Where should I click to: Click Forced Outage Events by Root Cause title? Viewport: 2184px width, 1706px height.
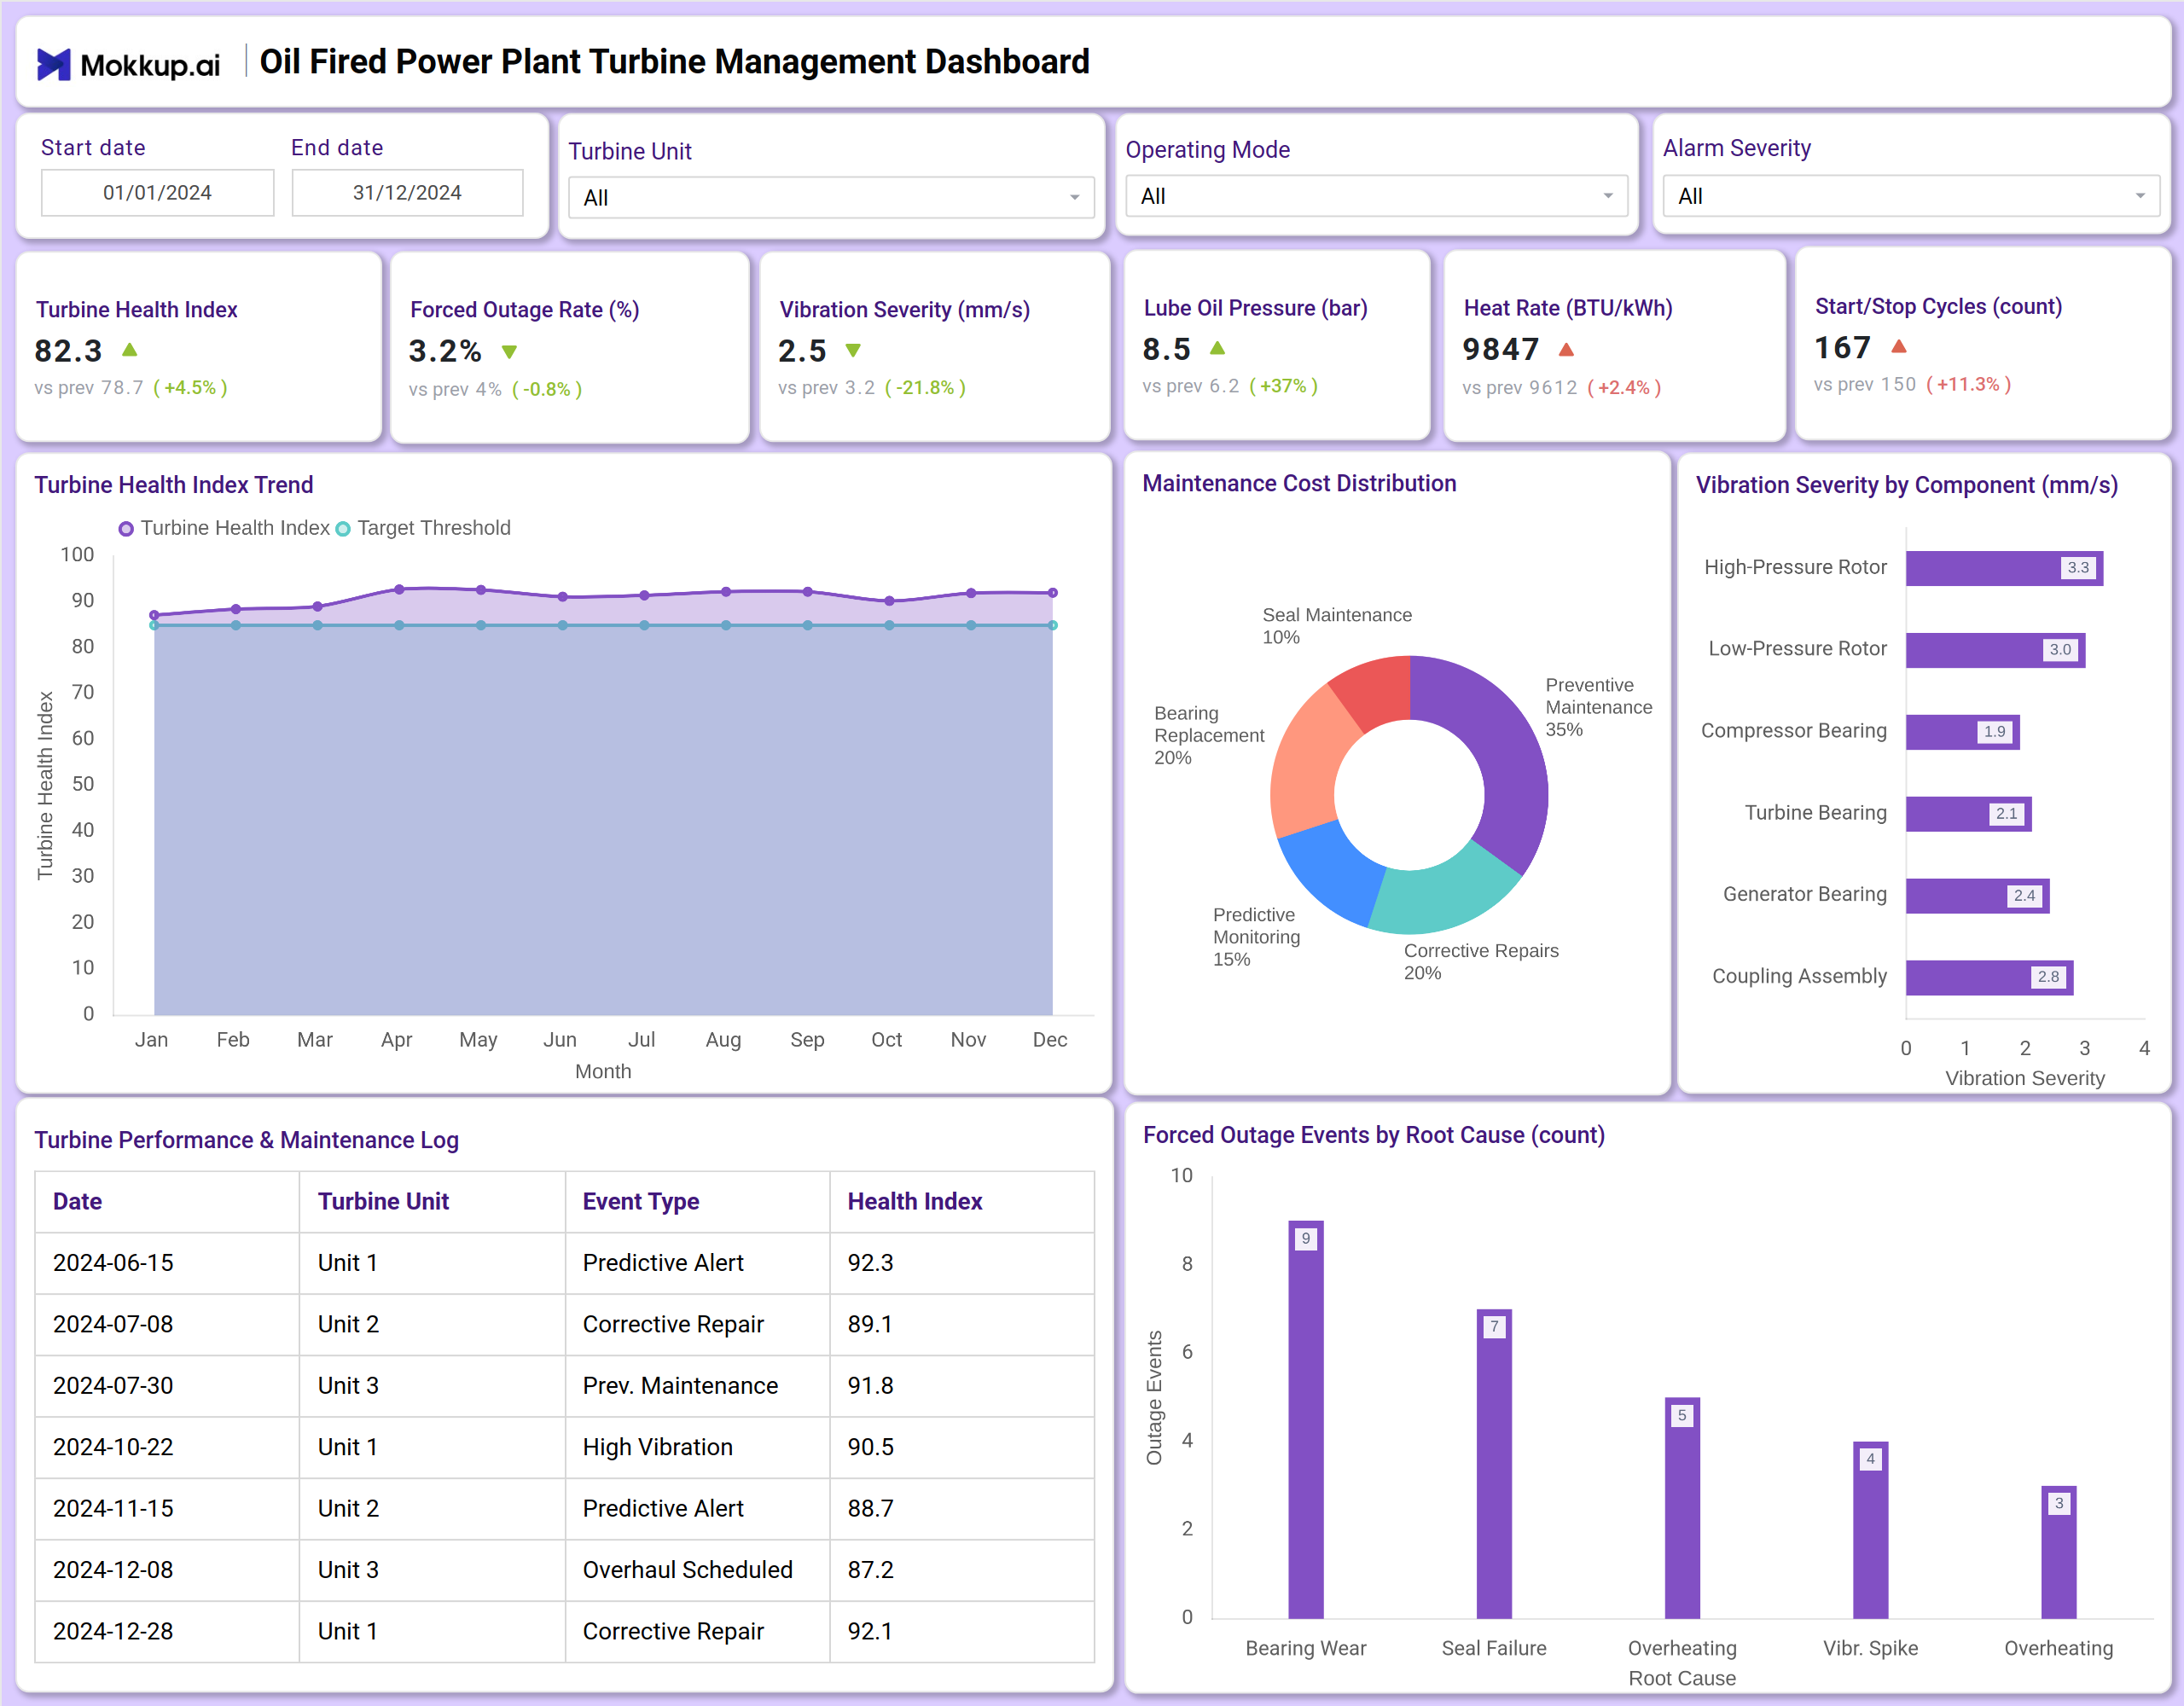1374,1135
